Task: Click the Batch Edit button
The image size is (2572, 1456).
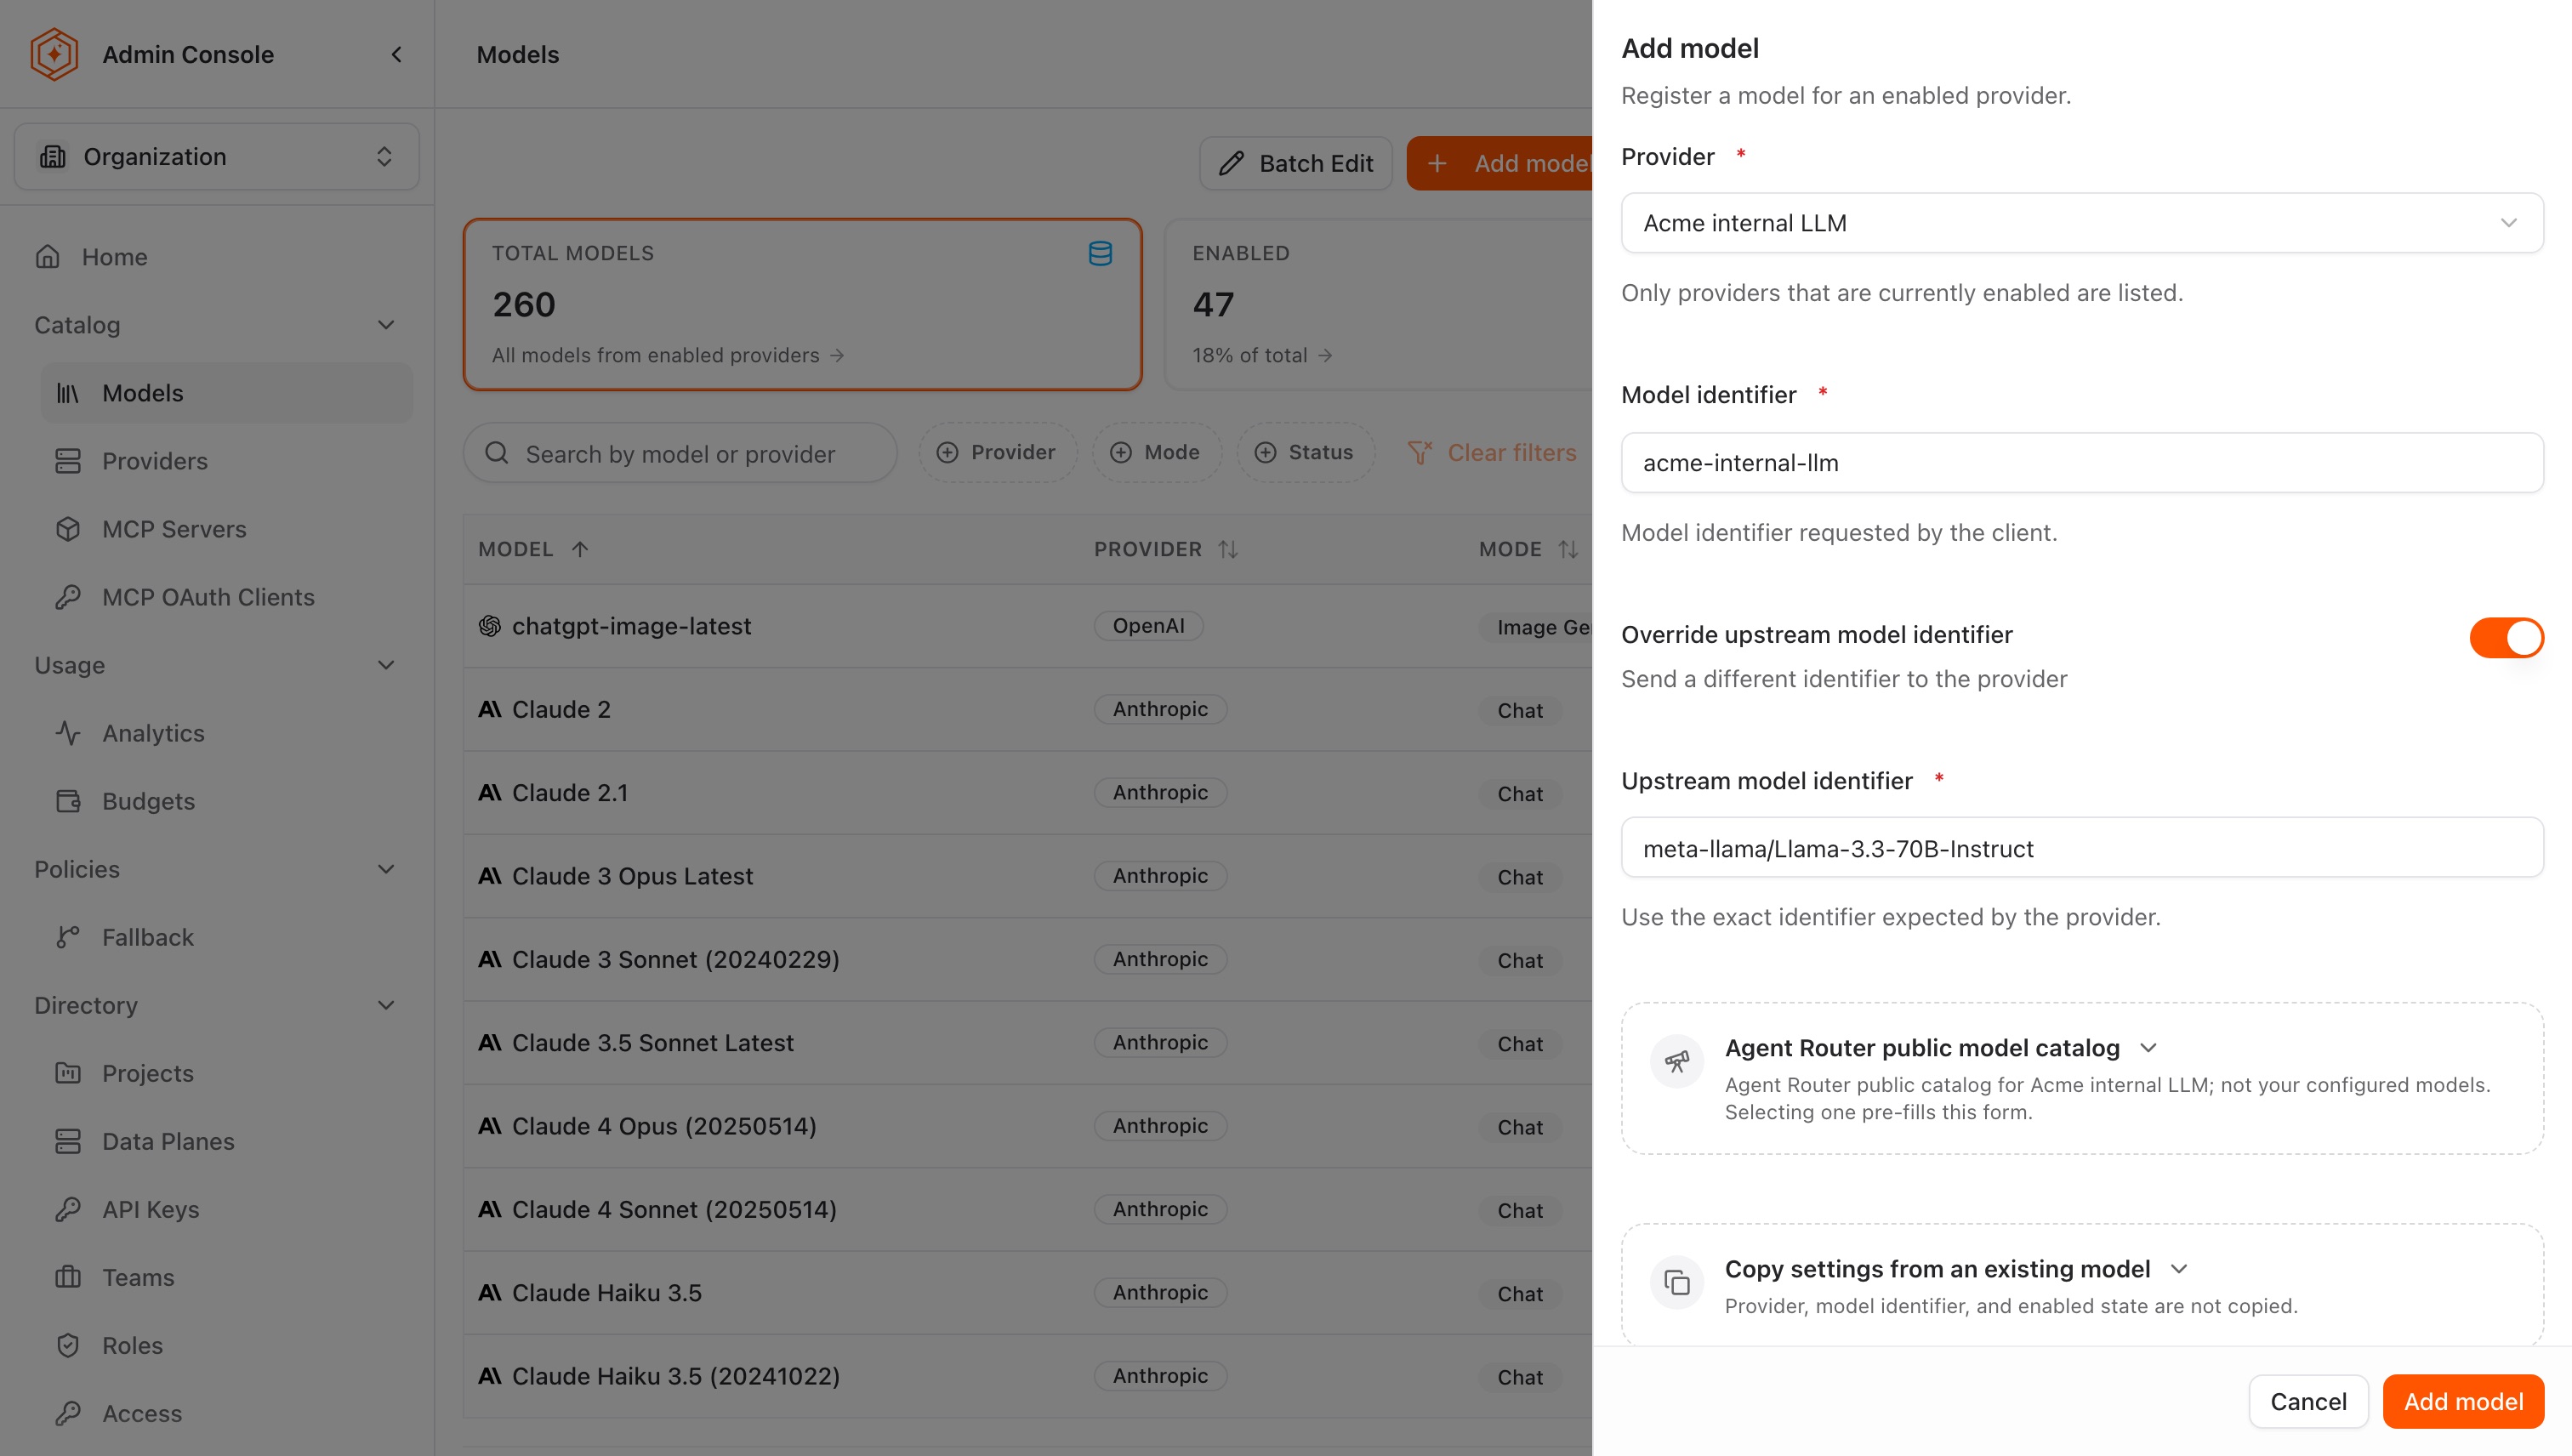Action: pyautogui.click(x=1295, y=163)
